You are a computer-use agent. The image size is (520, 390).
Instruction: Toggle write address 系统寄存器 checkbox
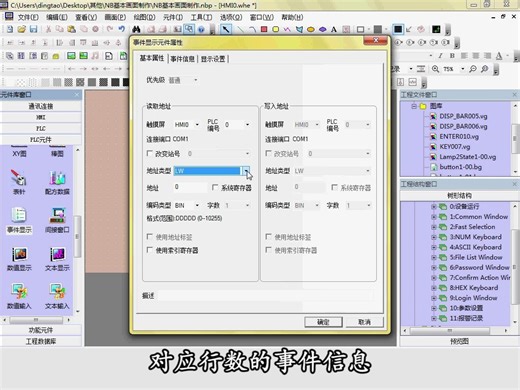pos(334,187)
